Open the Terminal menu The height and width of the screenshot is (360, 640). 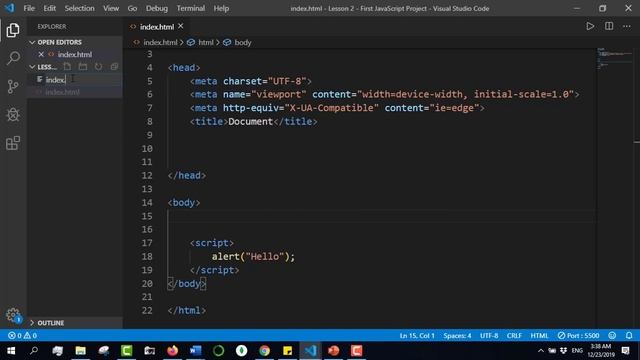191,8
